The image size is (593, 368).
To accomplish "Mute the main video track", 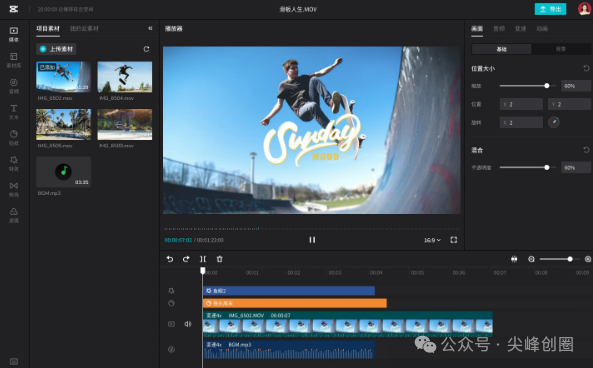I will (188, 324).
